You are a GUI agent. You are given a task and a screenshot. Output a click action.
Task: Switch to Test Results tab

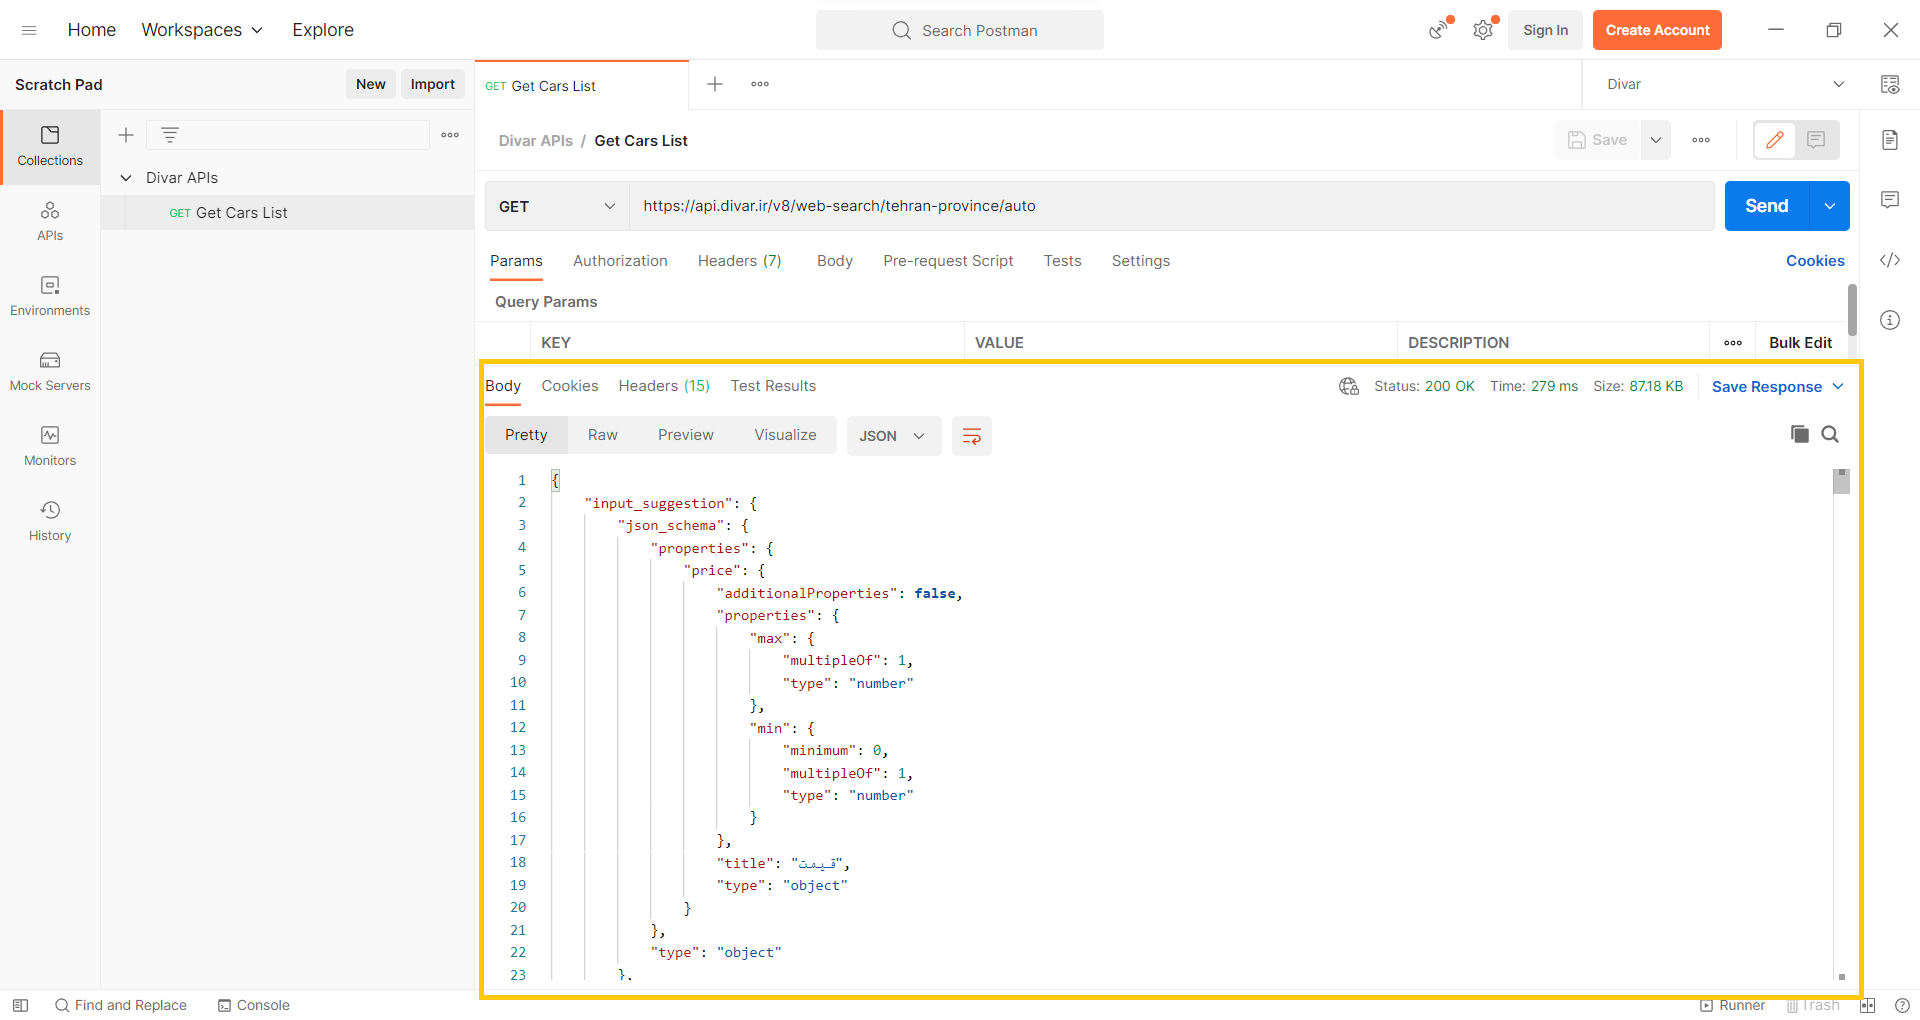pos(773,386)
